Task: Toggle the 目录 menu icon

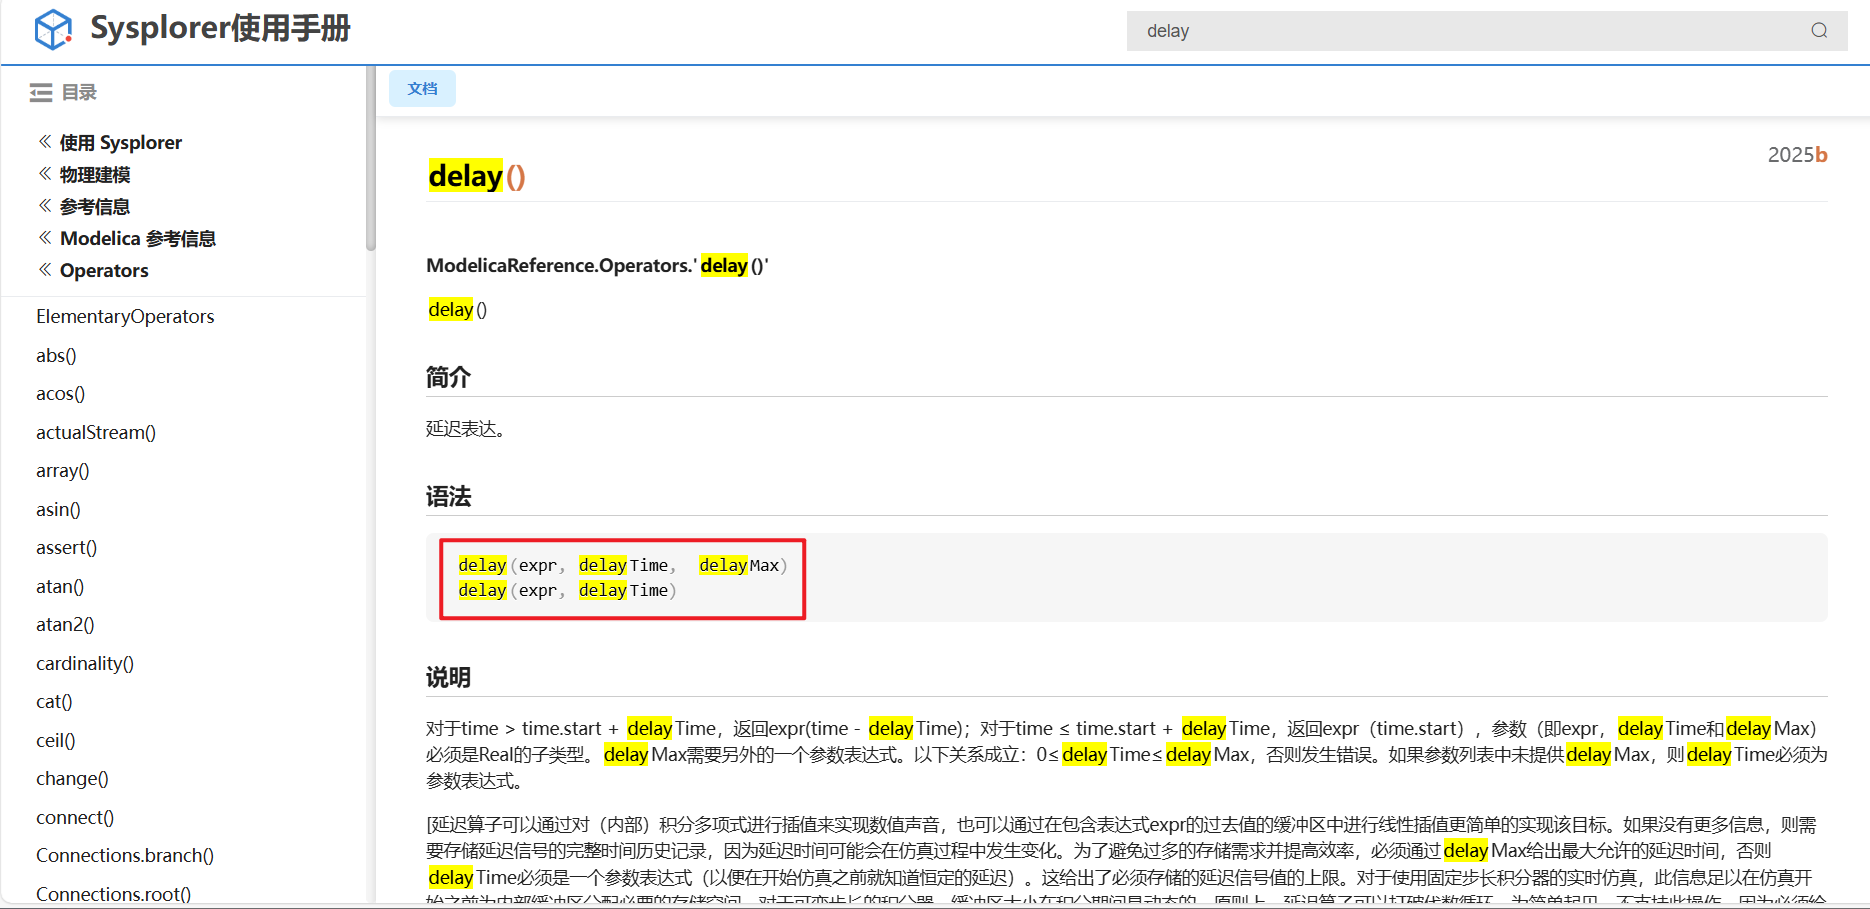Action: coord(41,93)
